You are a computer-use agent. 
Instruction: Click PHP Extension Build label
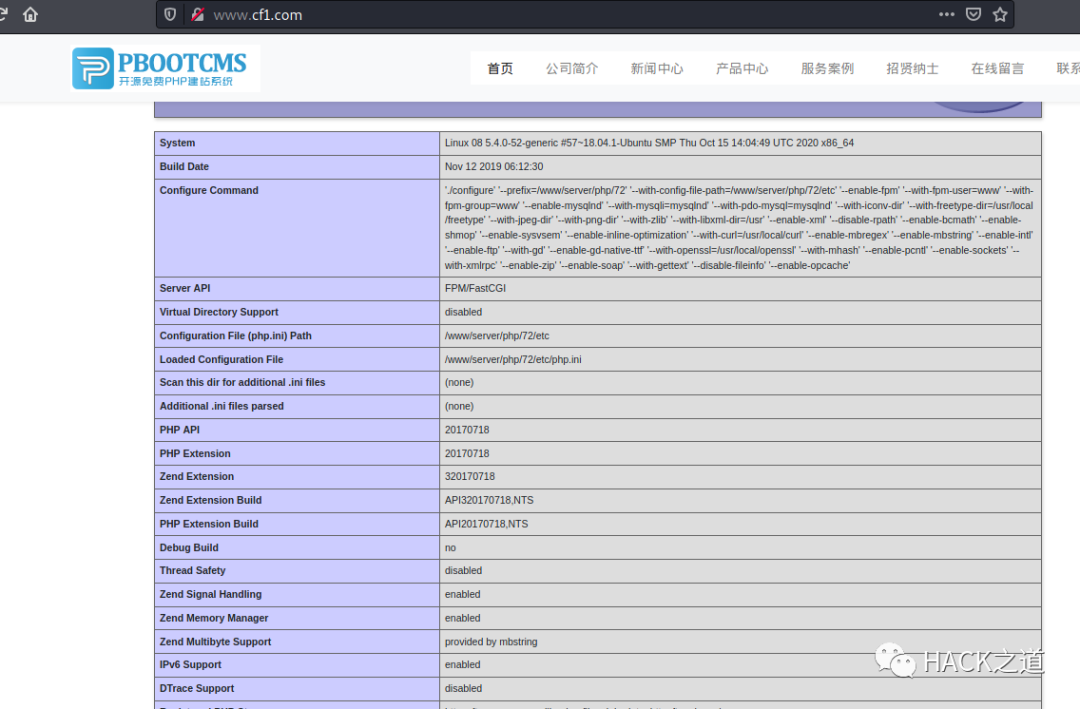pyautogui.click(x=209, y=524)
